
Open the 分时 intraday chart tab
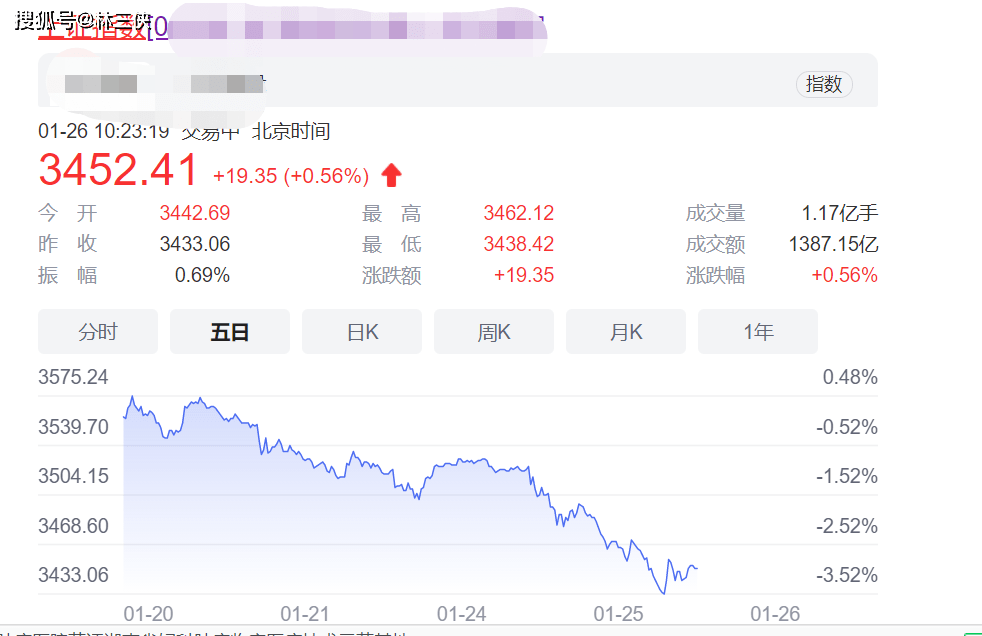pyautogui.click(x=98, y=332)
